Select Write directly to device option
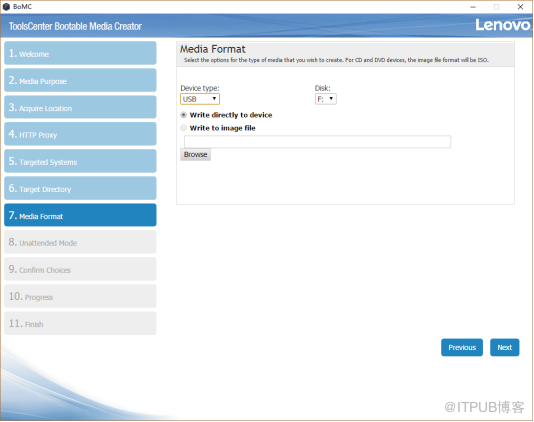This screenshot has height=422, width=534. [184, 115]
